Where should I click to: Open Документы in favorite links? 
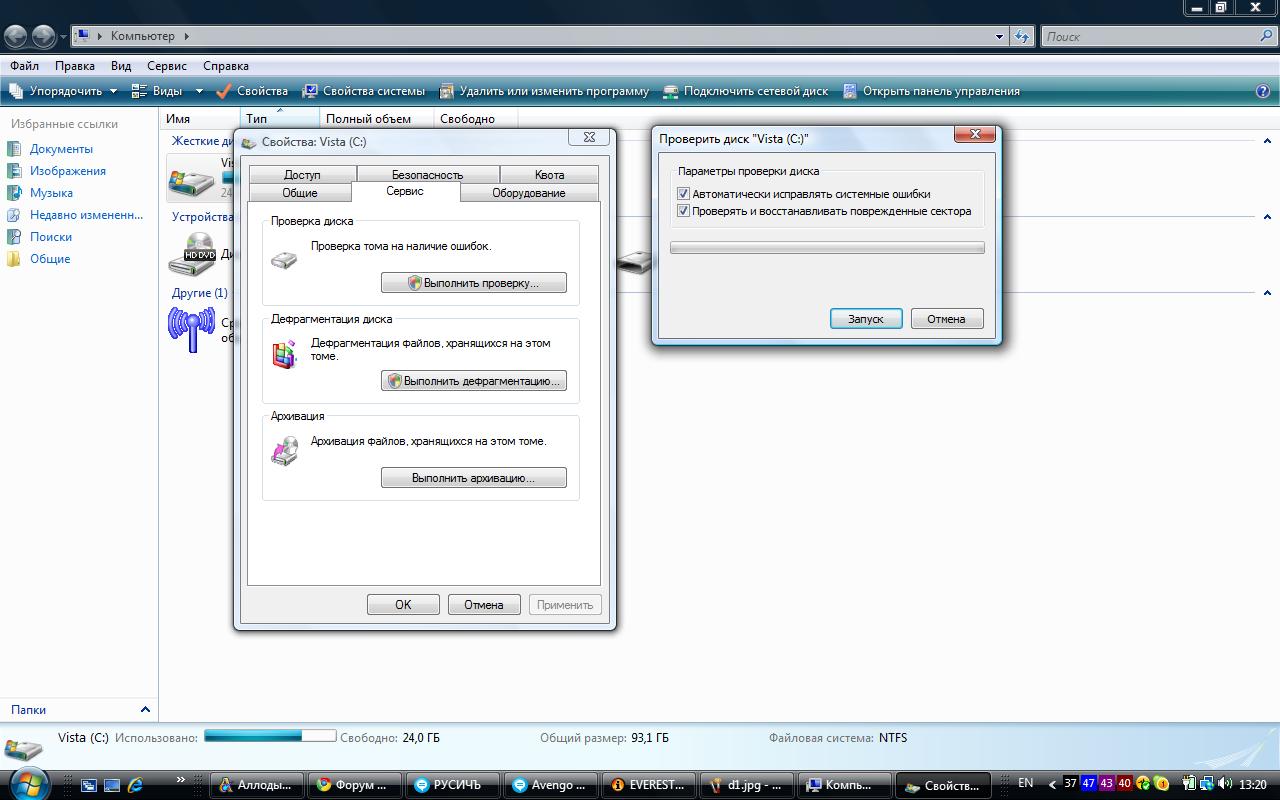pos(61,149)
